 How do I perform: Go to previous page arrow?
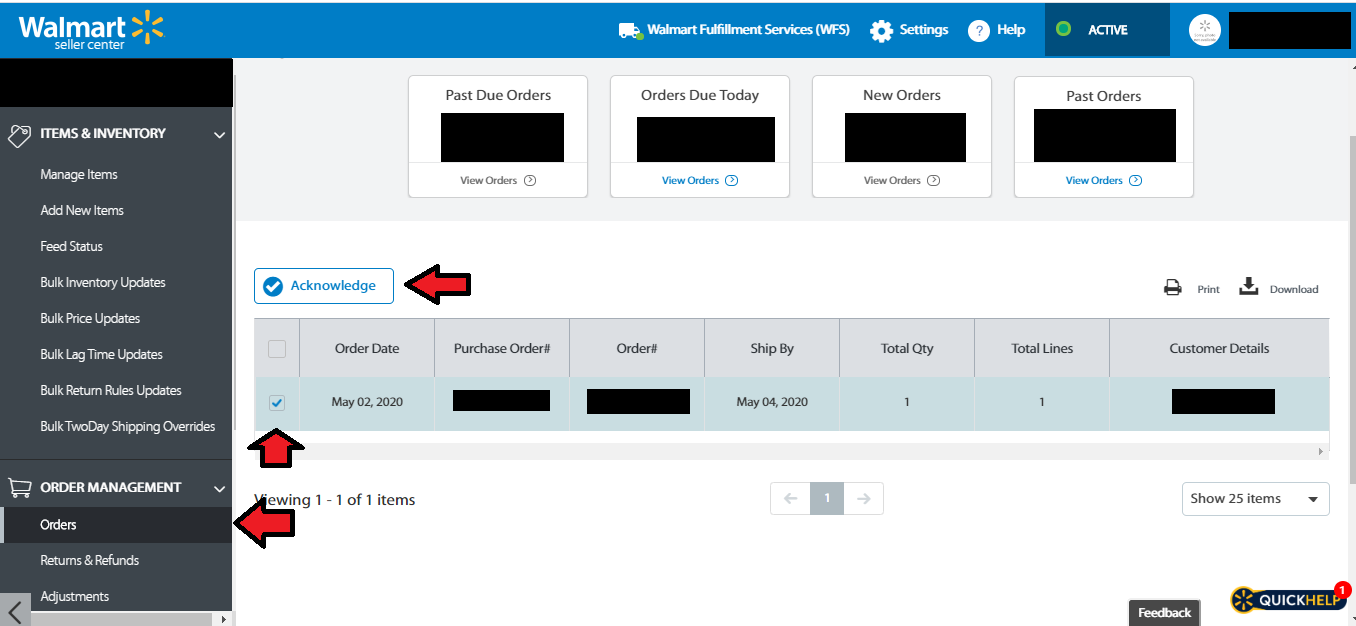[x=790, y=498]
